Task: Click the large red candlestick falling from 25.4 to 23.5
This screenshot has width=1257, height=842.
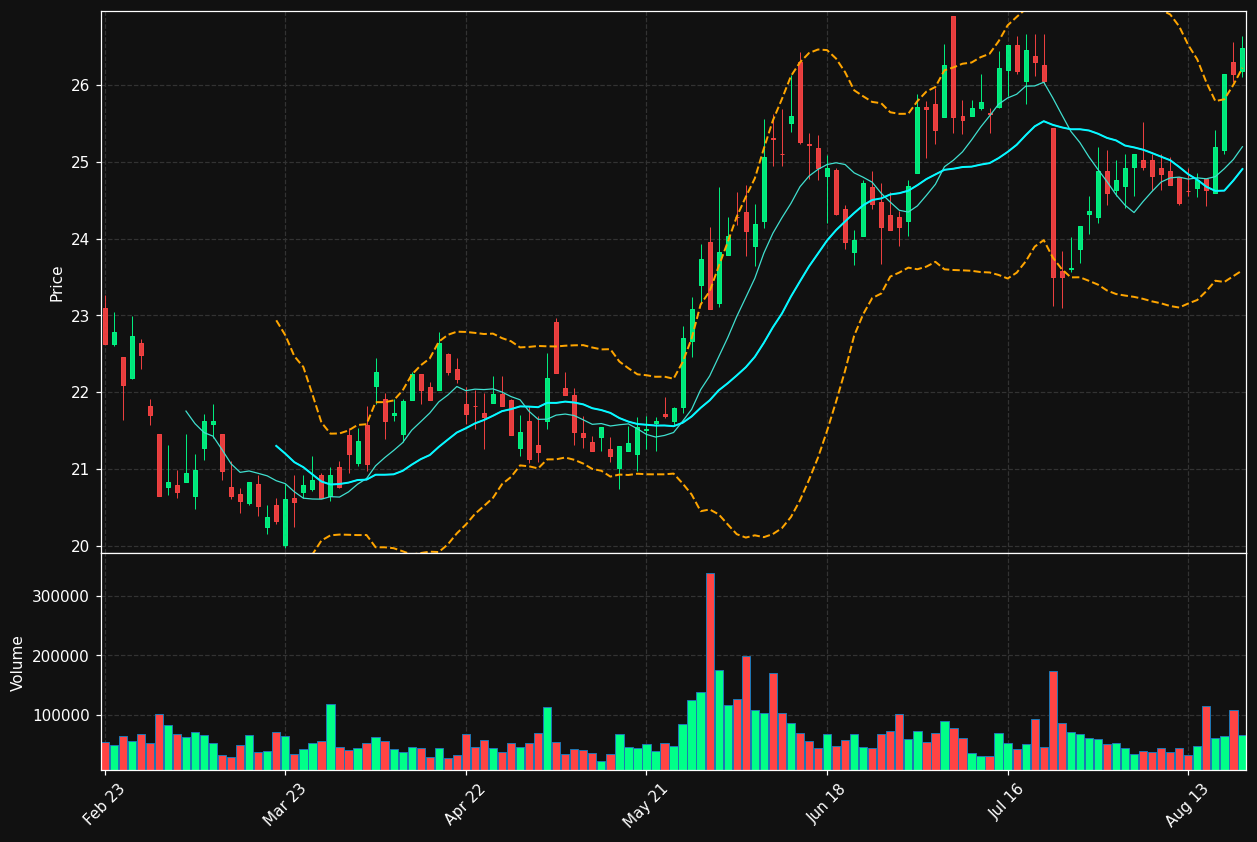Action: (1053, 203)
